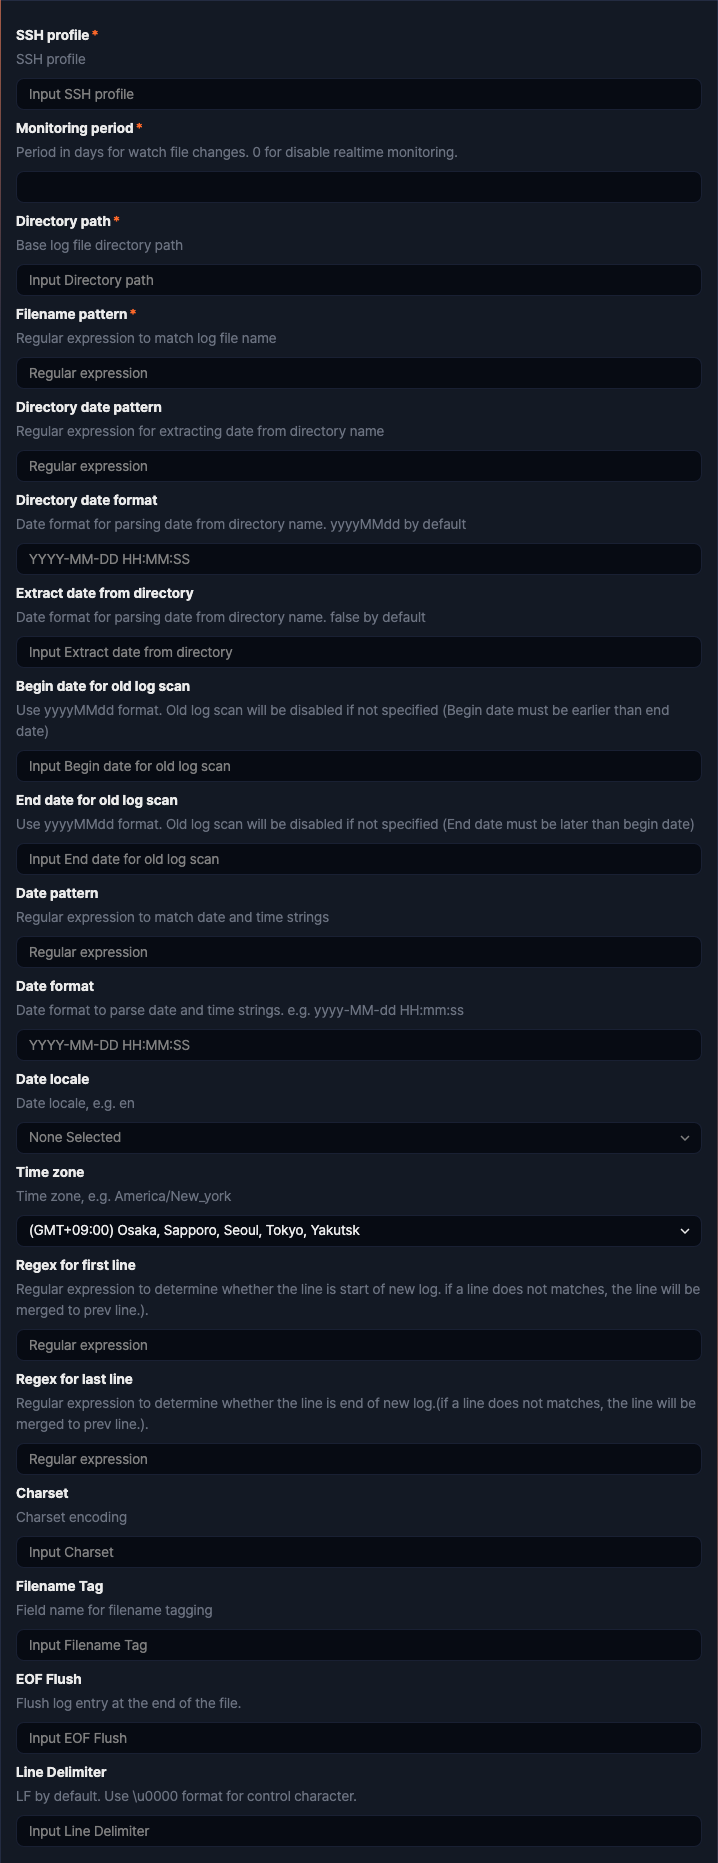
Task: Click the Input Filename Tag field
Action: pos(359,1645)
